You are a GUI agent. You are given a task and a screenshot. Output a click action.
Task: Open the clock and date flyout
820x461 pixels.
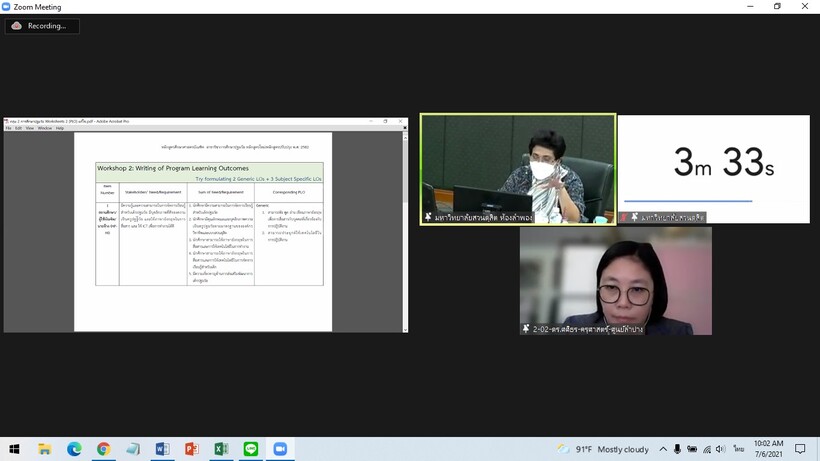click(x=768, y=449)
